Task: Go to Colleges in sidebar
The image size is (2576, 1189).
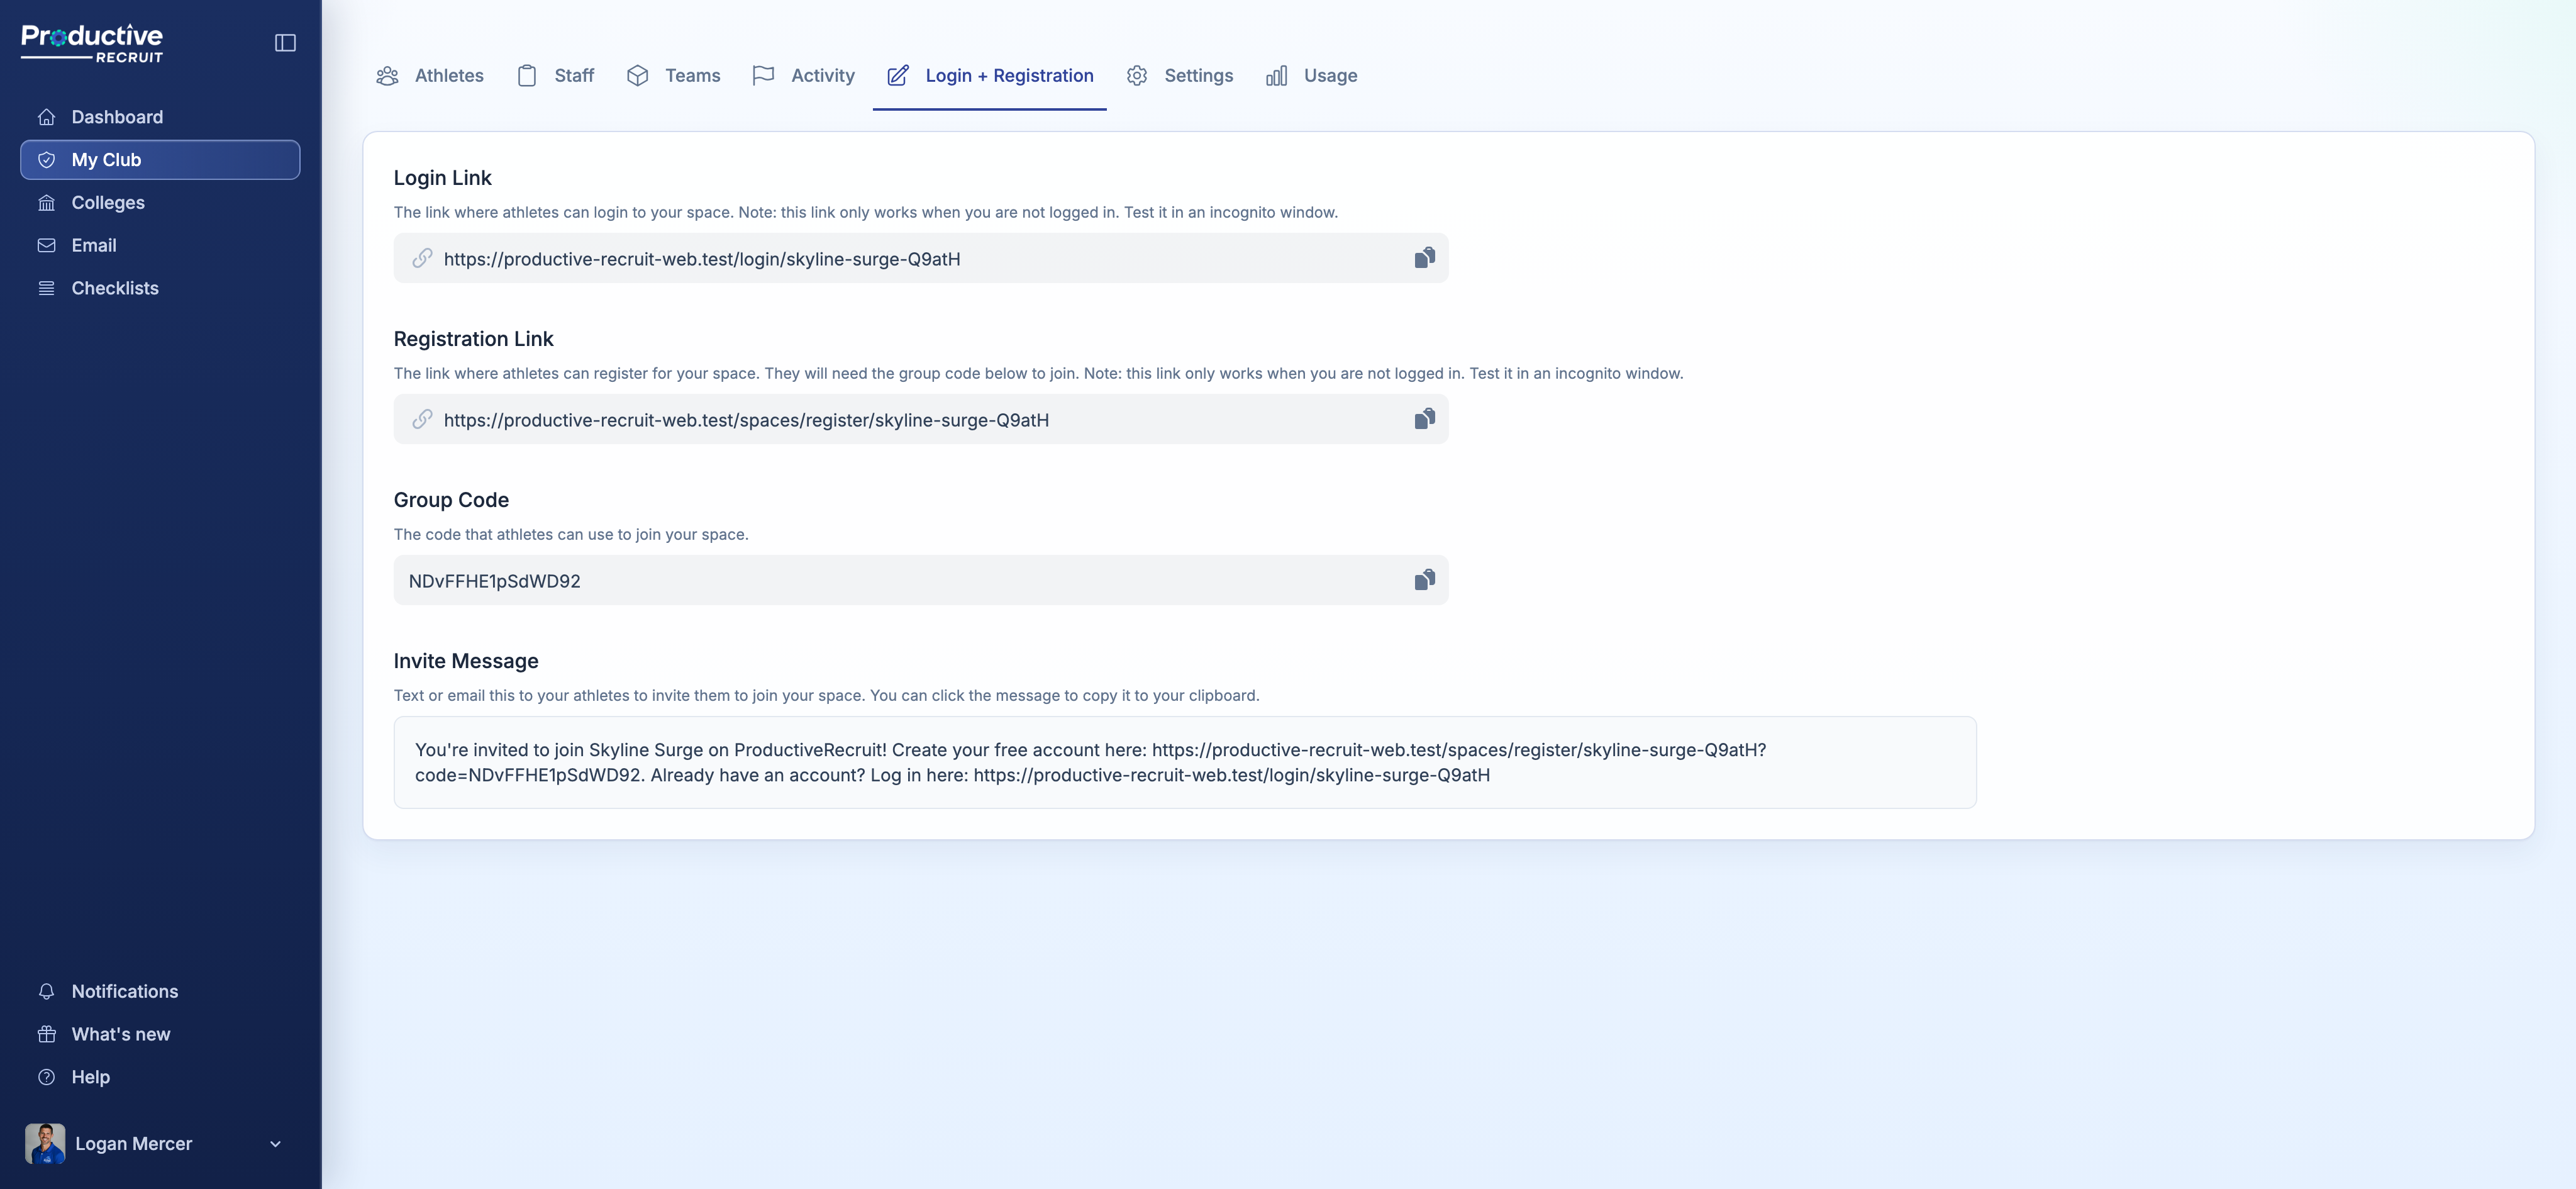Action: 160,203
